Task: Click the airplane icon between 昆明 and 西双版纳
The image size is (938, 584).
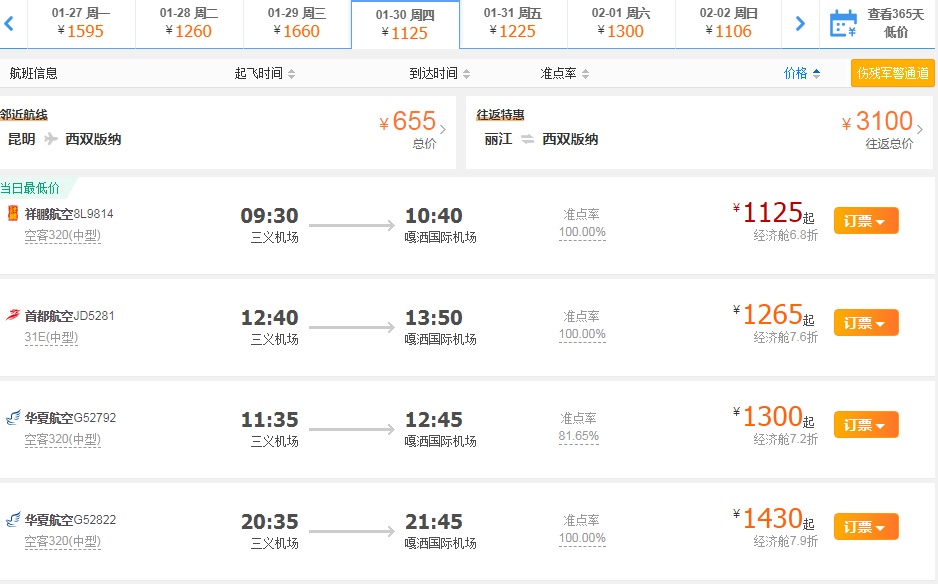Action: [x=51, y=139]
